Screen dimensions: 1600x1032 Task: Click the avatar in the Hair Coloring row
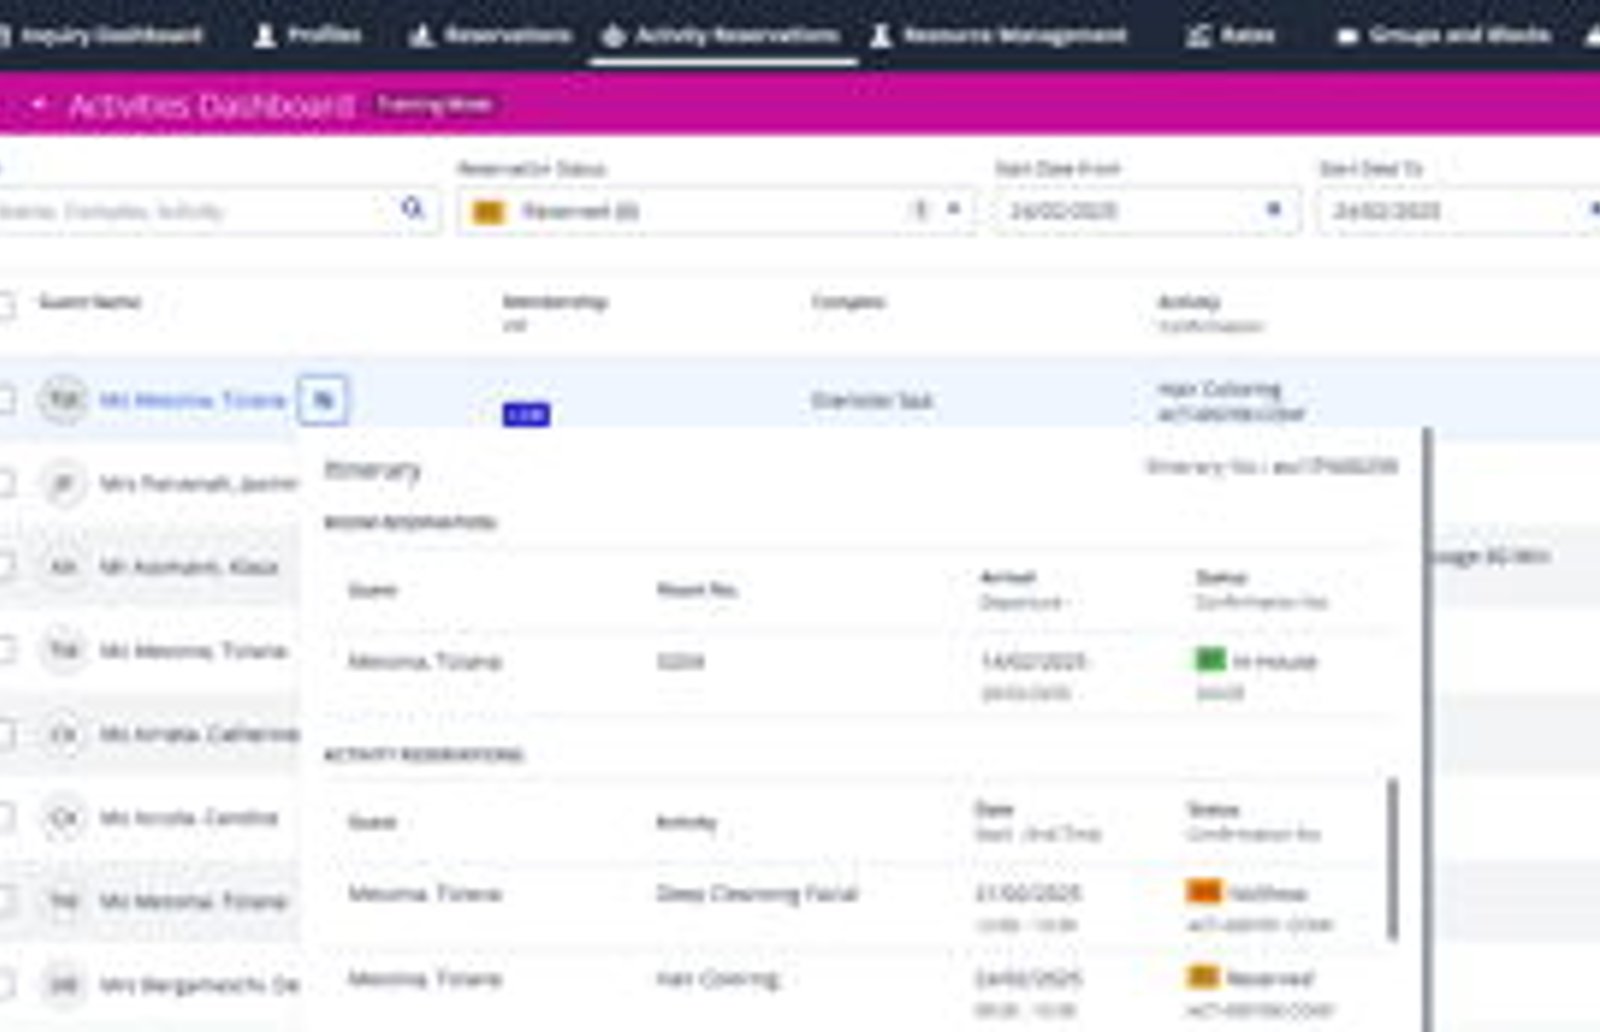point(63,400)
